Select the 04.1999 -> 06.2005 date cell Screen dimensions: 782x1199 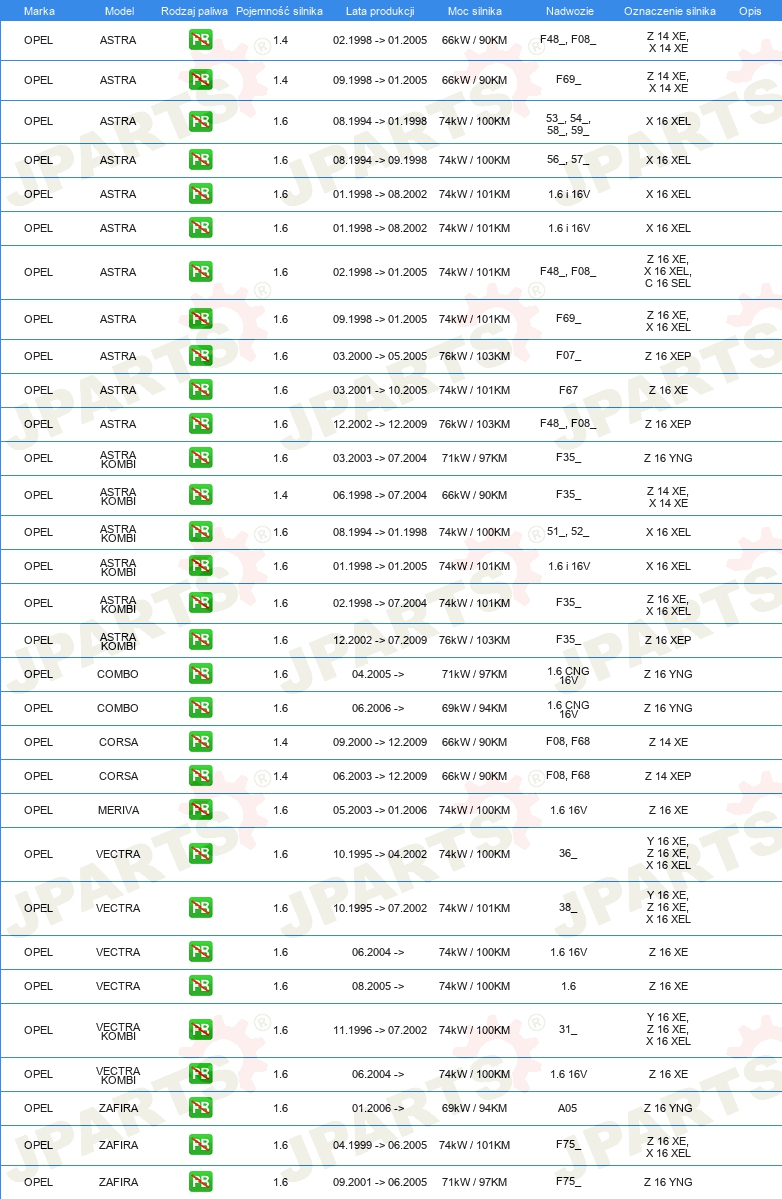(380, 1145)
